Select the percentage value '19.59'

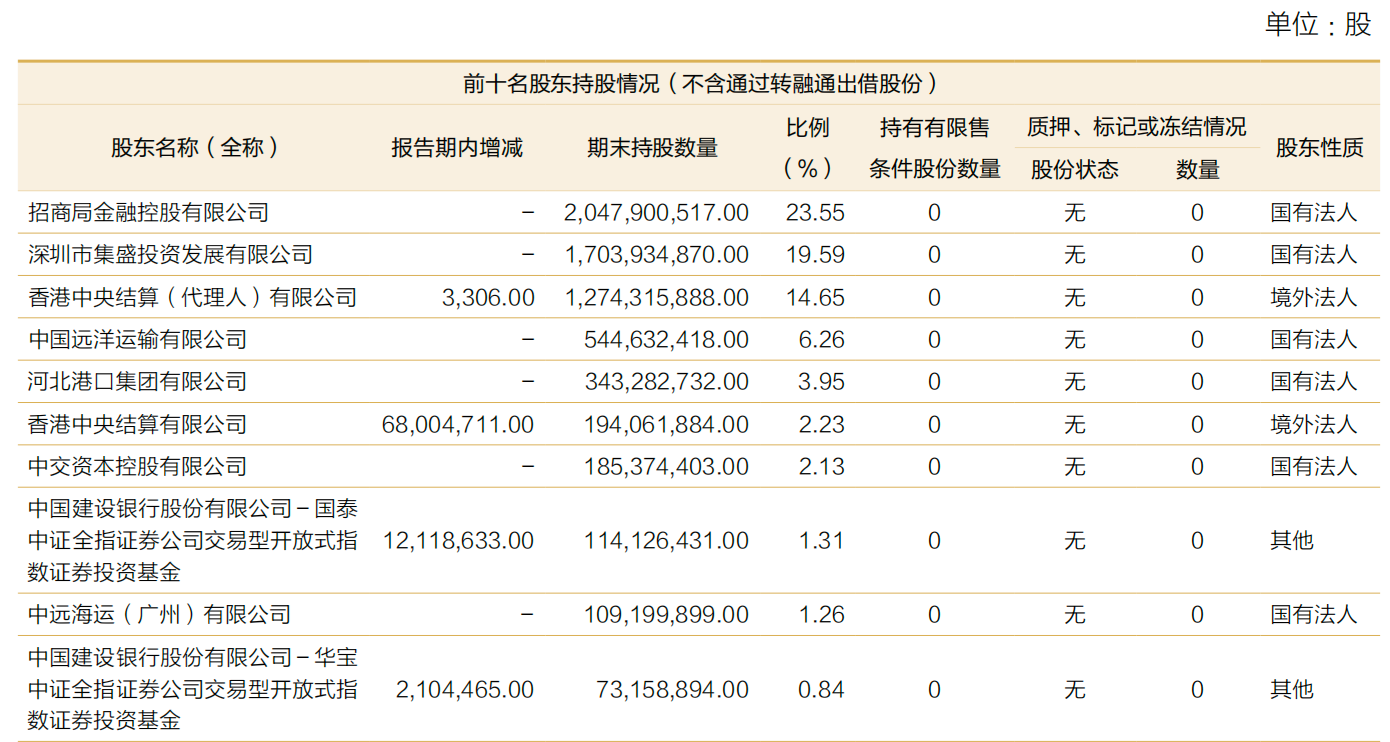point(815,255)
